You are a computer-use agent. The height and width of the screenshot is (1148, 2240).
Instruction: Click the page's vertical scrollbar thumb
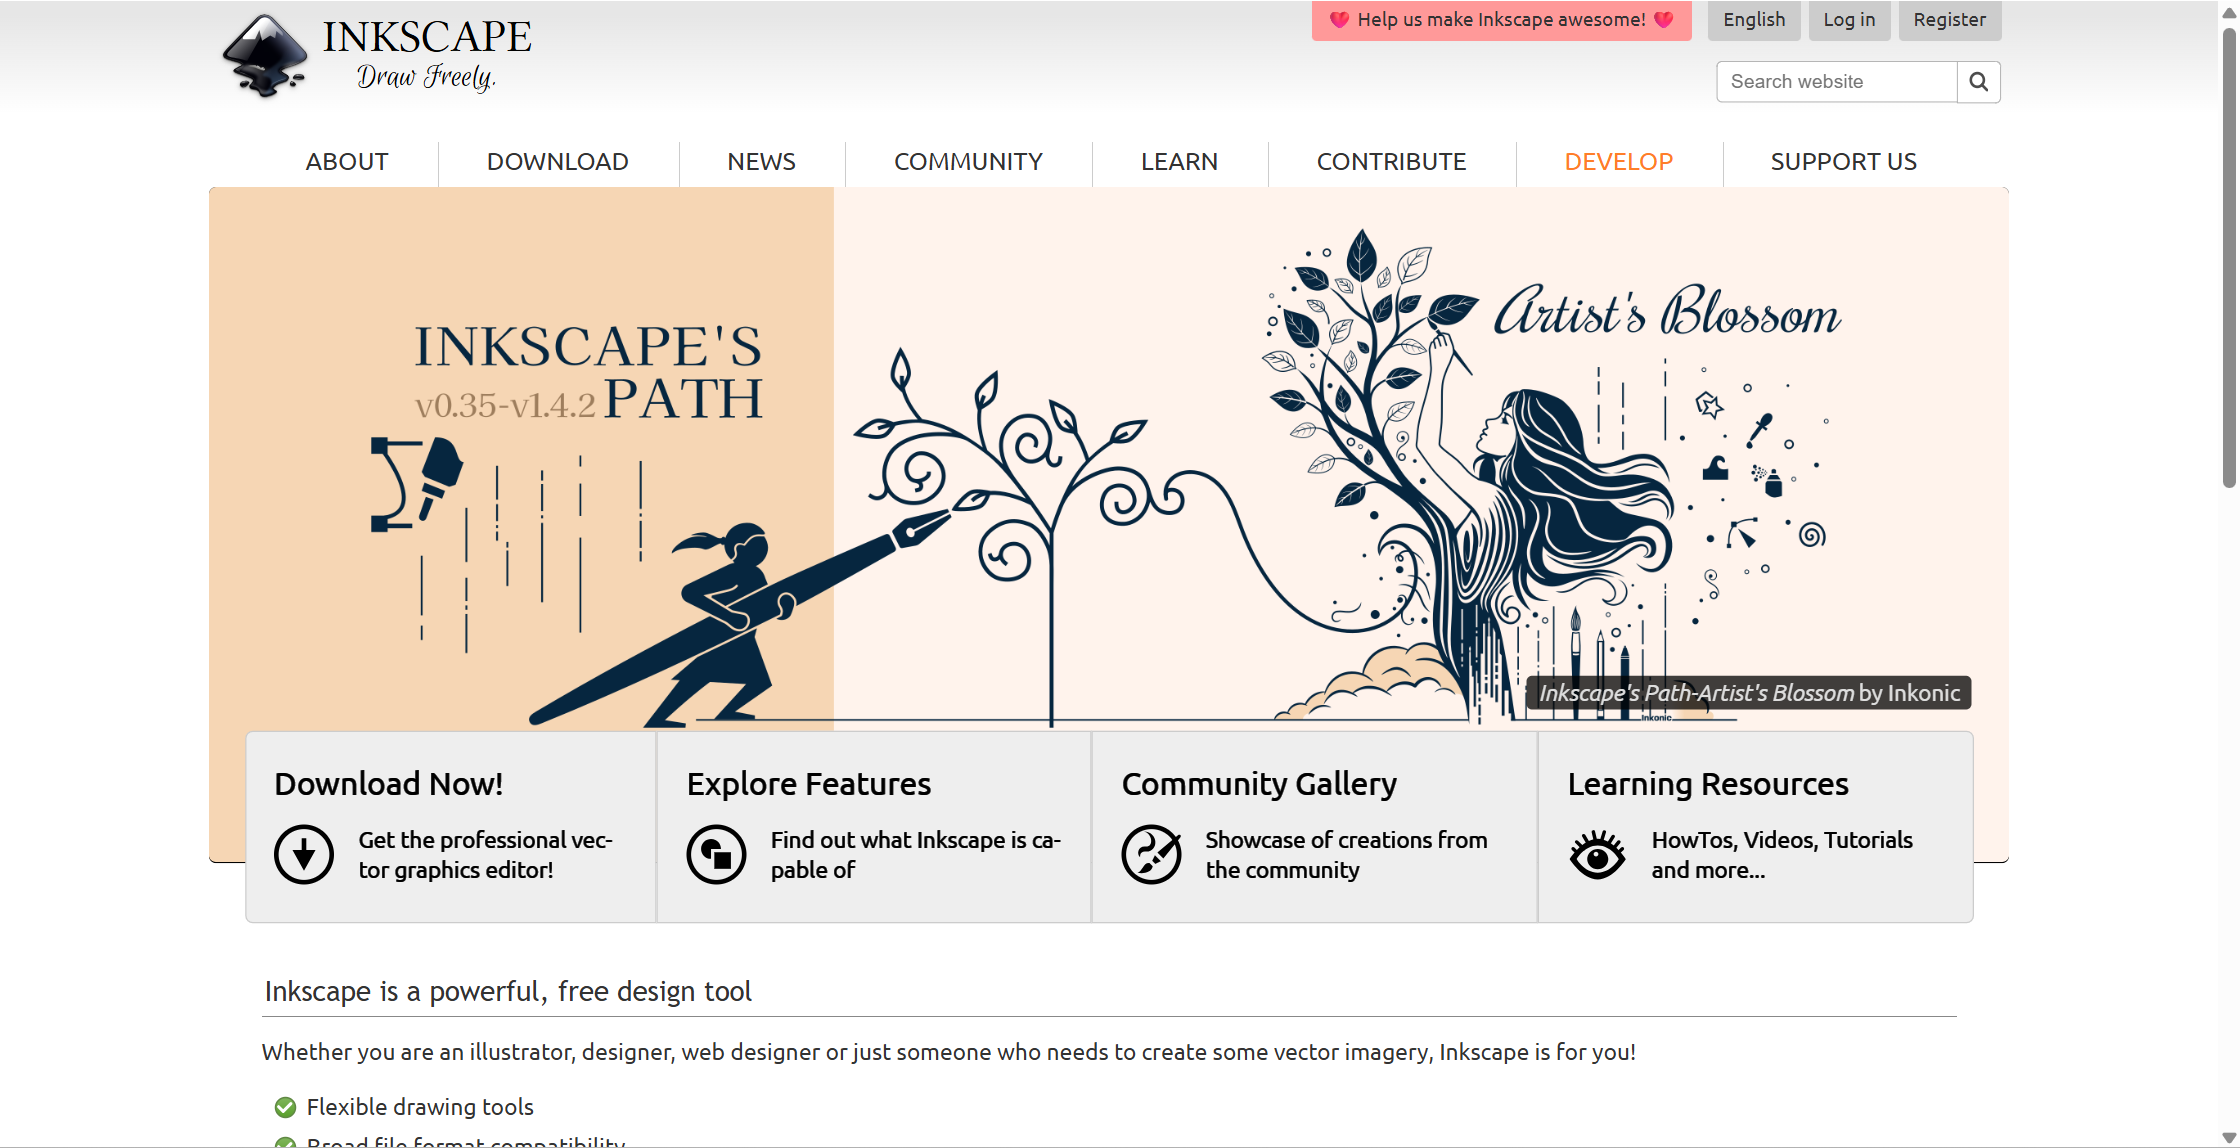pos(2229,260)
